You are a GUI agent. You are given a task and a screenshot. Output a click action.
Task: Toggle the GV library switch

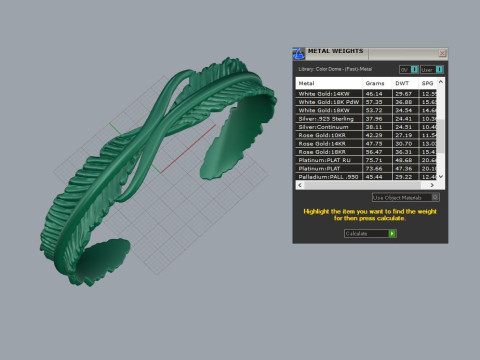click(x=409, y=69)
